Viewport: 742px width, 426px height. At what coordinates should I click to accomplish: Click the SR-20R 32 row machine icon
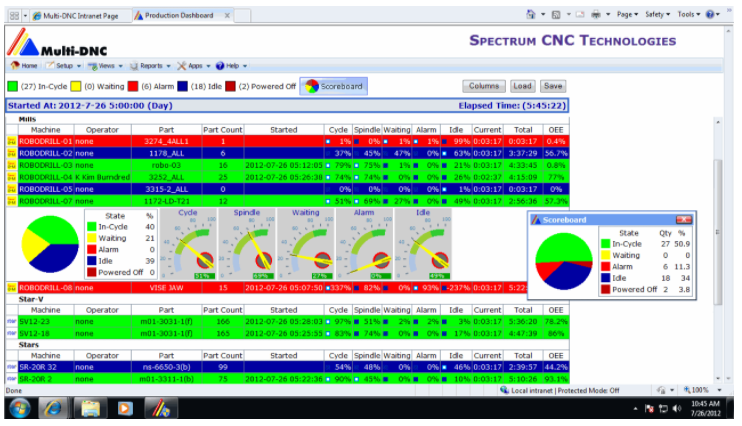click(11, 367)
